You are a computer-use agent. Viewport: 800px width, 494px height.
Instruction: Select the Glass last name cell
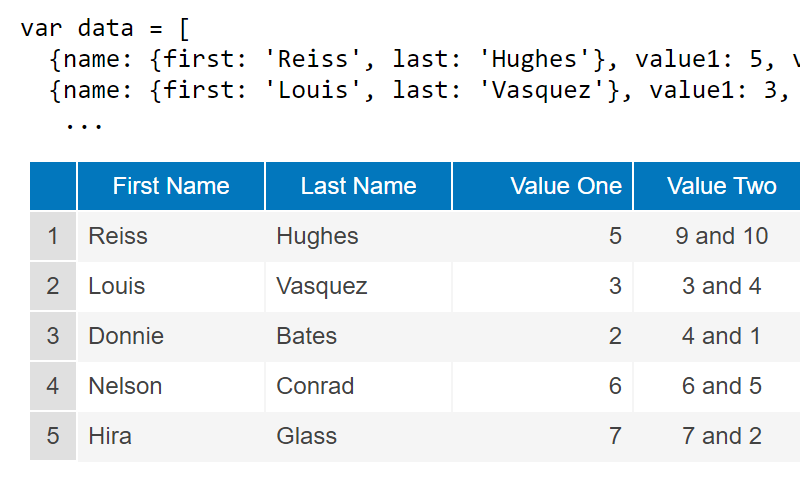point(358,436)
